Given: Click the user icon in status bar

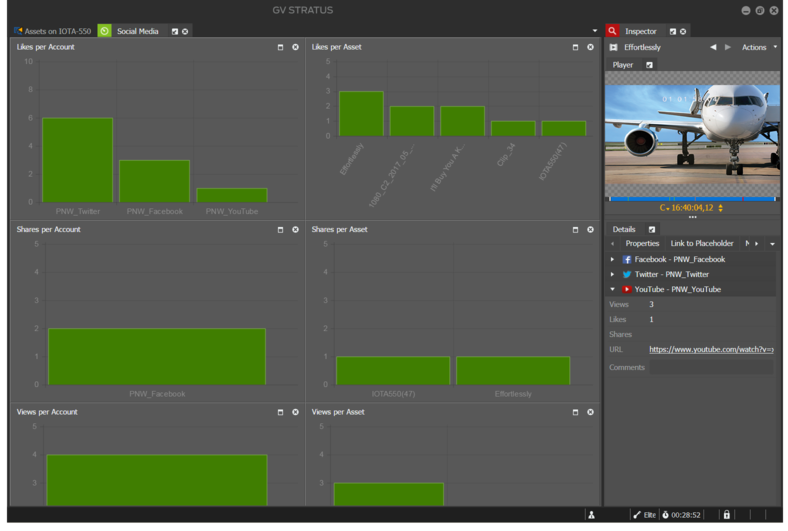Looking at the screenshot, I should coord(592,515).
